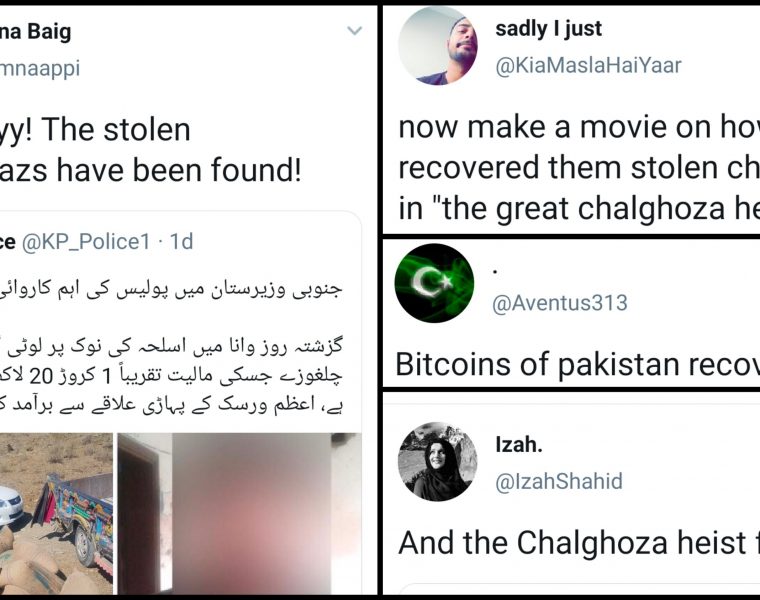Click Izah's black-and-white profile picture

[436, 460]
